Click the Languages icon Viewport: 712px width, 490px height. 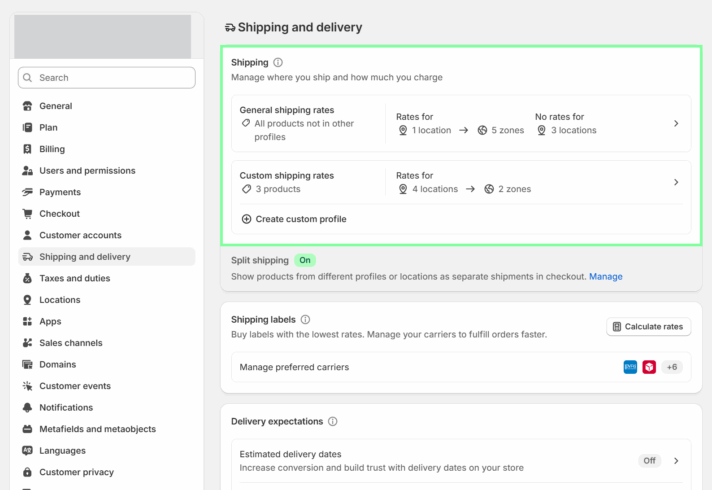click(x=27, y=450)
